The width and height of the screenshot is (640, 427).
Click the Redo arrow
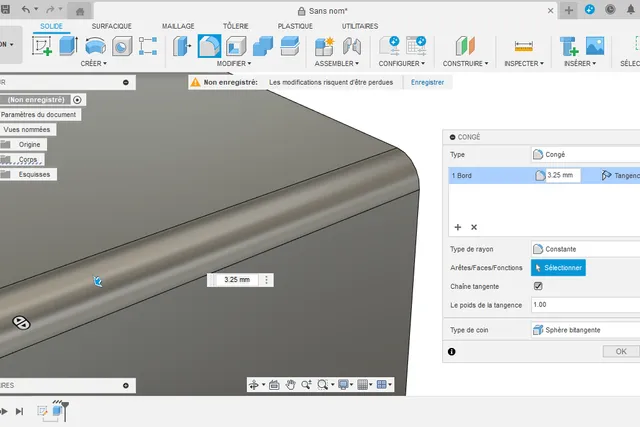coord(50,9)
